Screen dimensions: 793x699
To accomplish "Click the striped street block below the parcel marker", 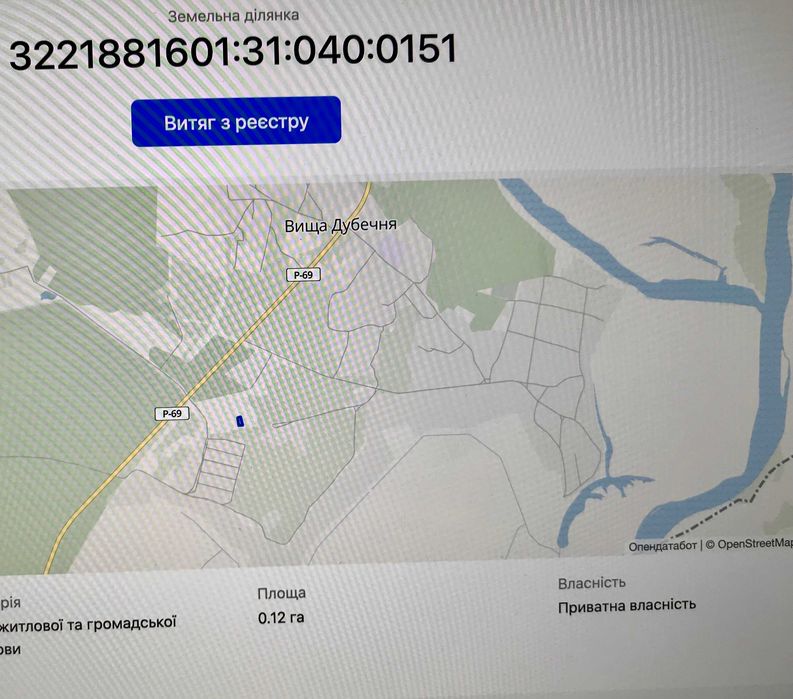I will click(x=222, y=468).
